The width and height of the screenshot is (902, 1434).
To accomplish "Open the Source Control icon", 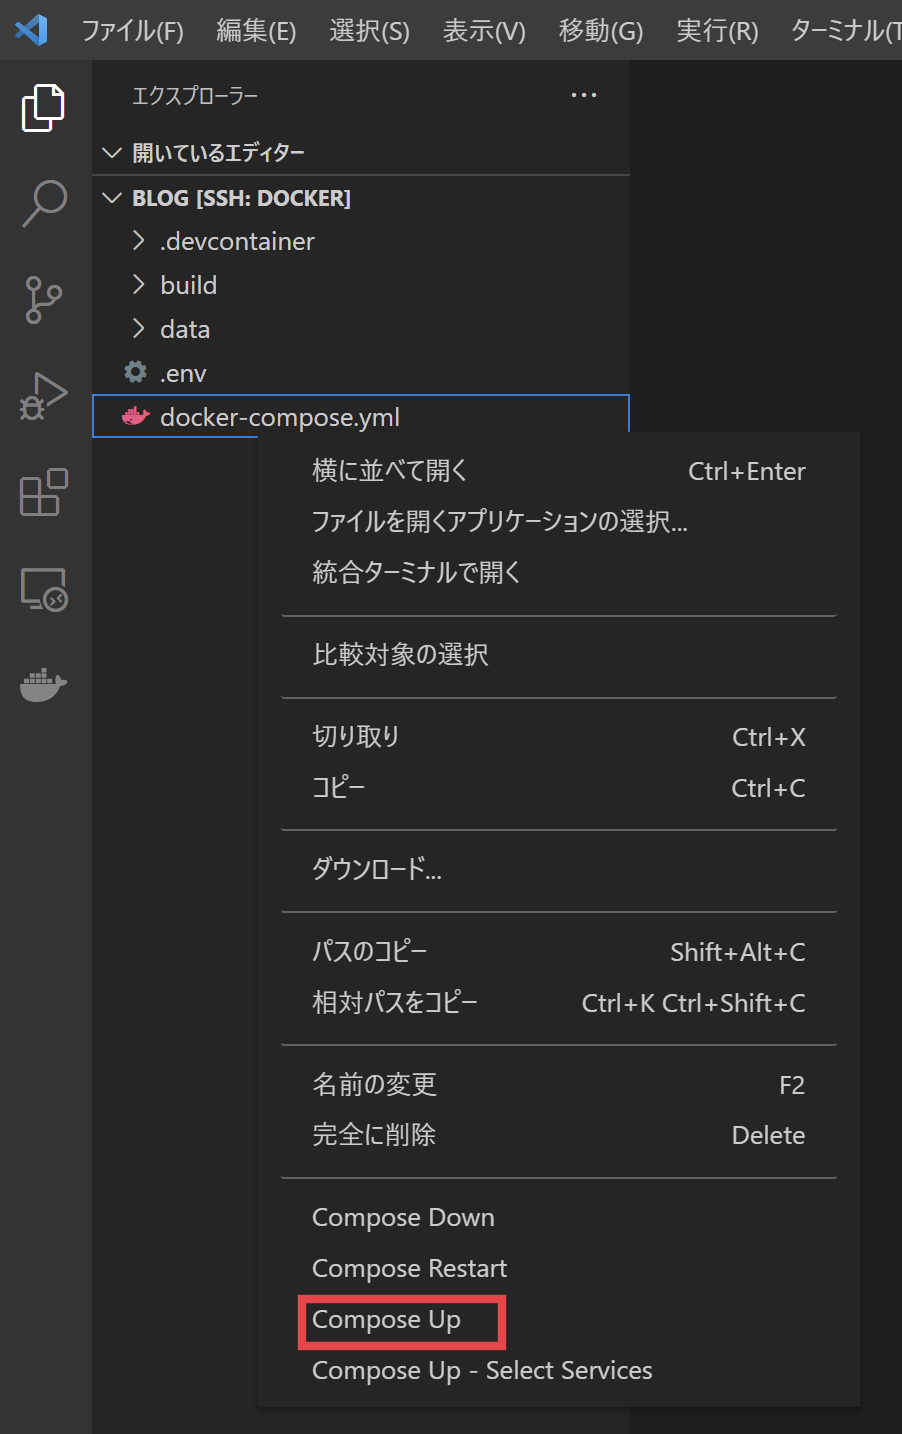I will click(x=43, y=300).
